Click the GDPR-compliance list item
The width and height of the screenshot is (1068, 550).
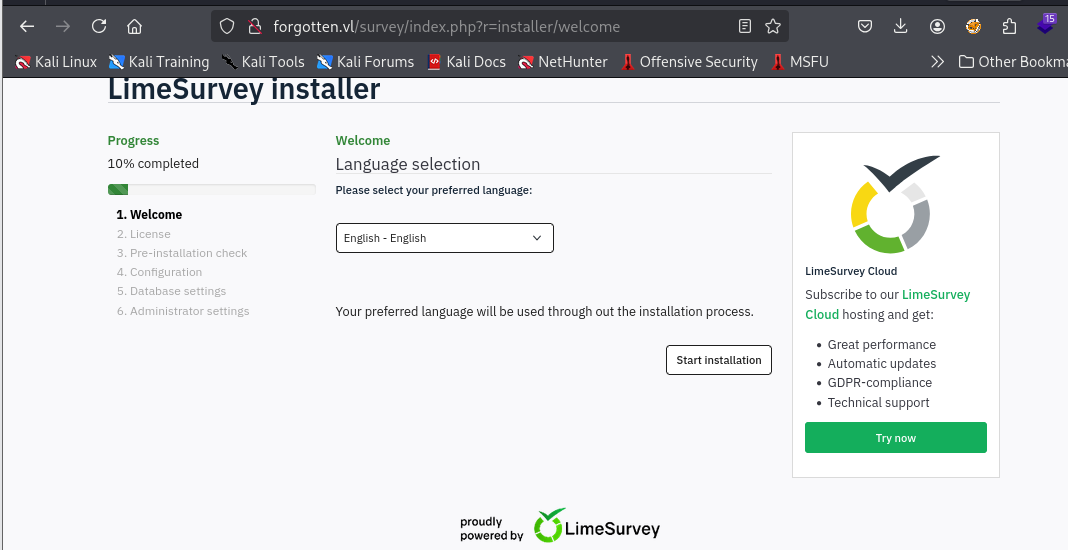click(x=879, y=382)
